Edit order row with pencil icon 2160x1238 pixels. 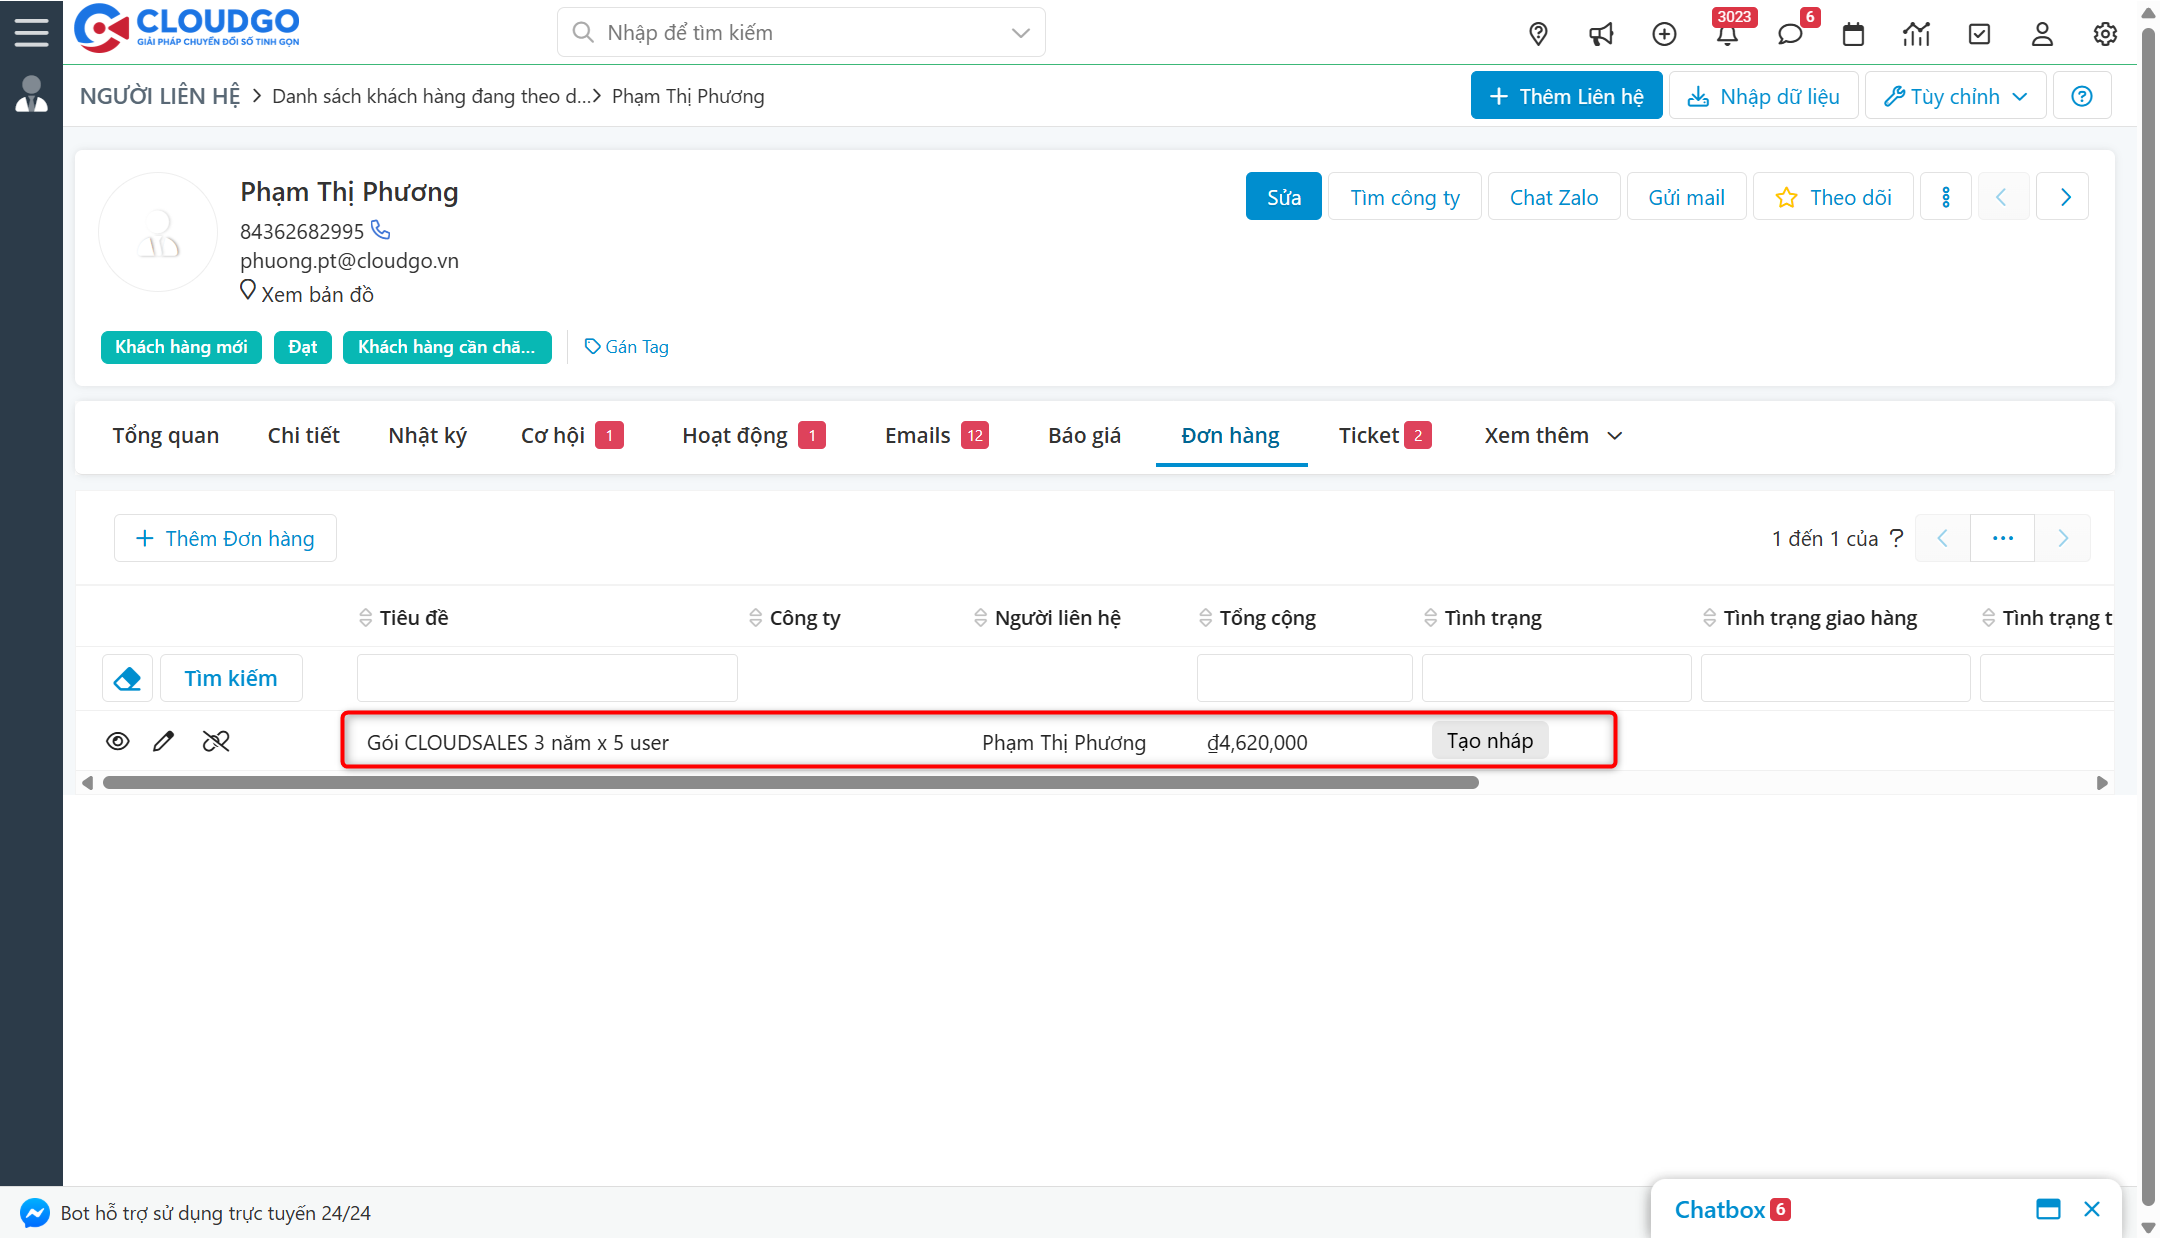pyautogui.click(x=163, y=741)
